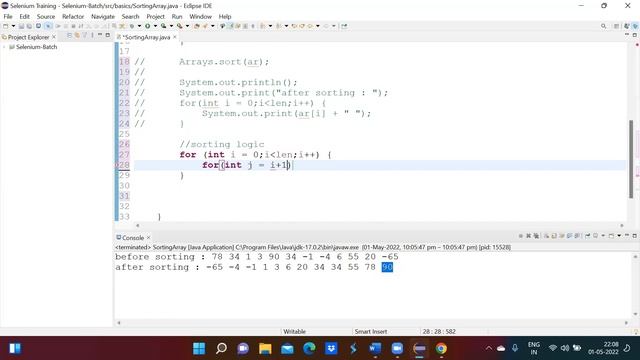Viewport: 640px width, 360px height.
Task: Click the green Run button in toolbar
Action: (x=147, y=26)
